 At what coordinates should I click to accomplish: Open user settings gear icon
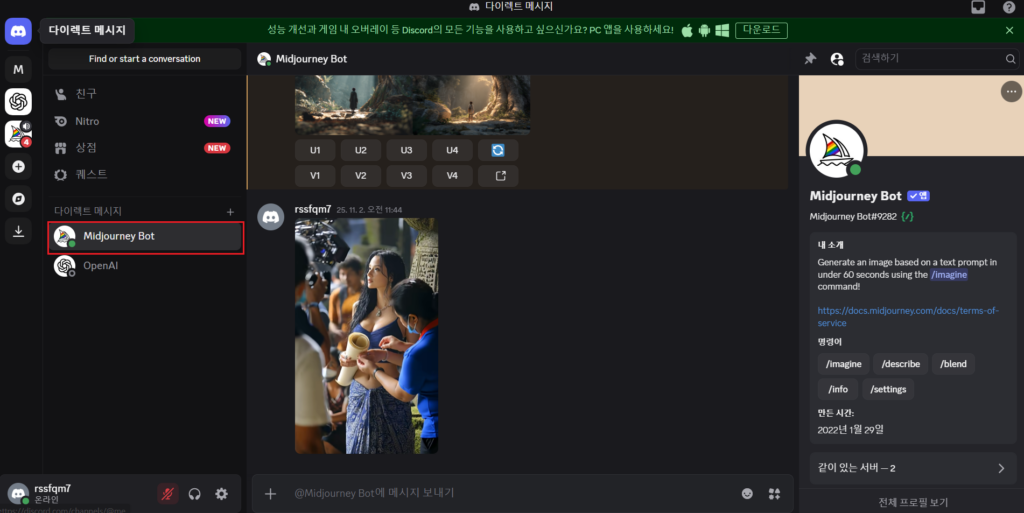[221, 493]
